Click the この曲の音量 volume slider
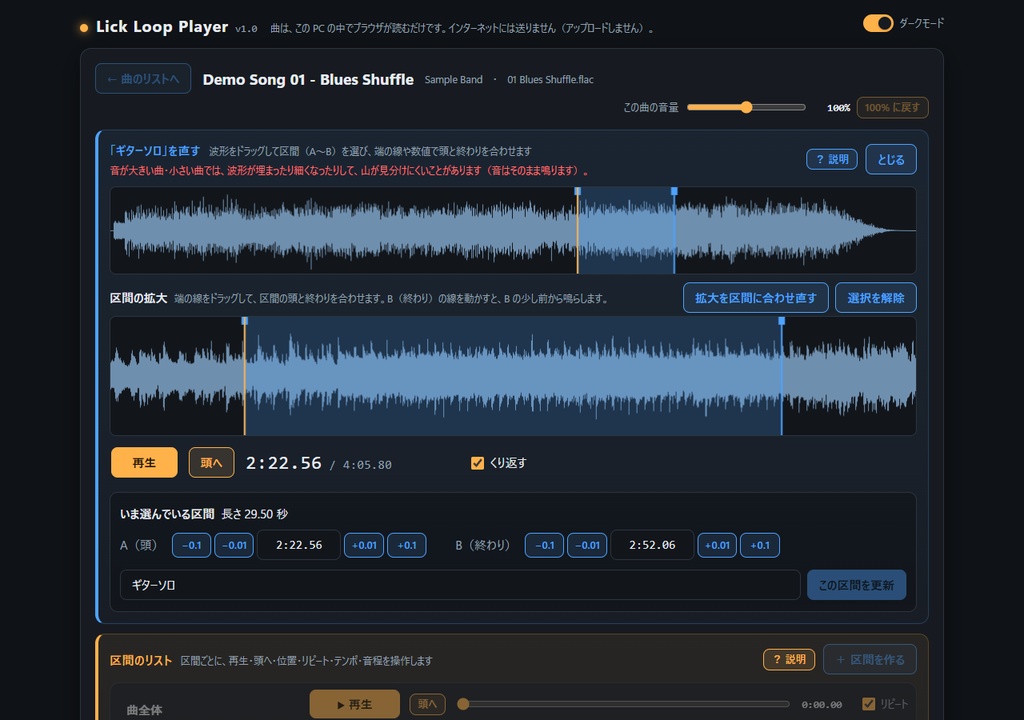1024x720 pixels. [x=746, y=108]
